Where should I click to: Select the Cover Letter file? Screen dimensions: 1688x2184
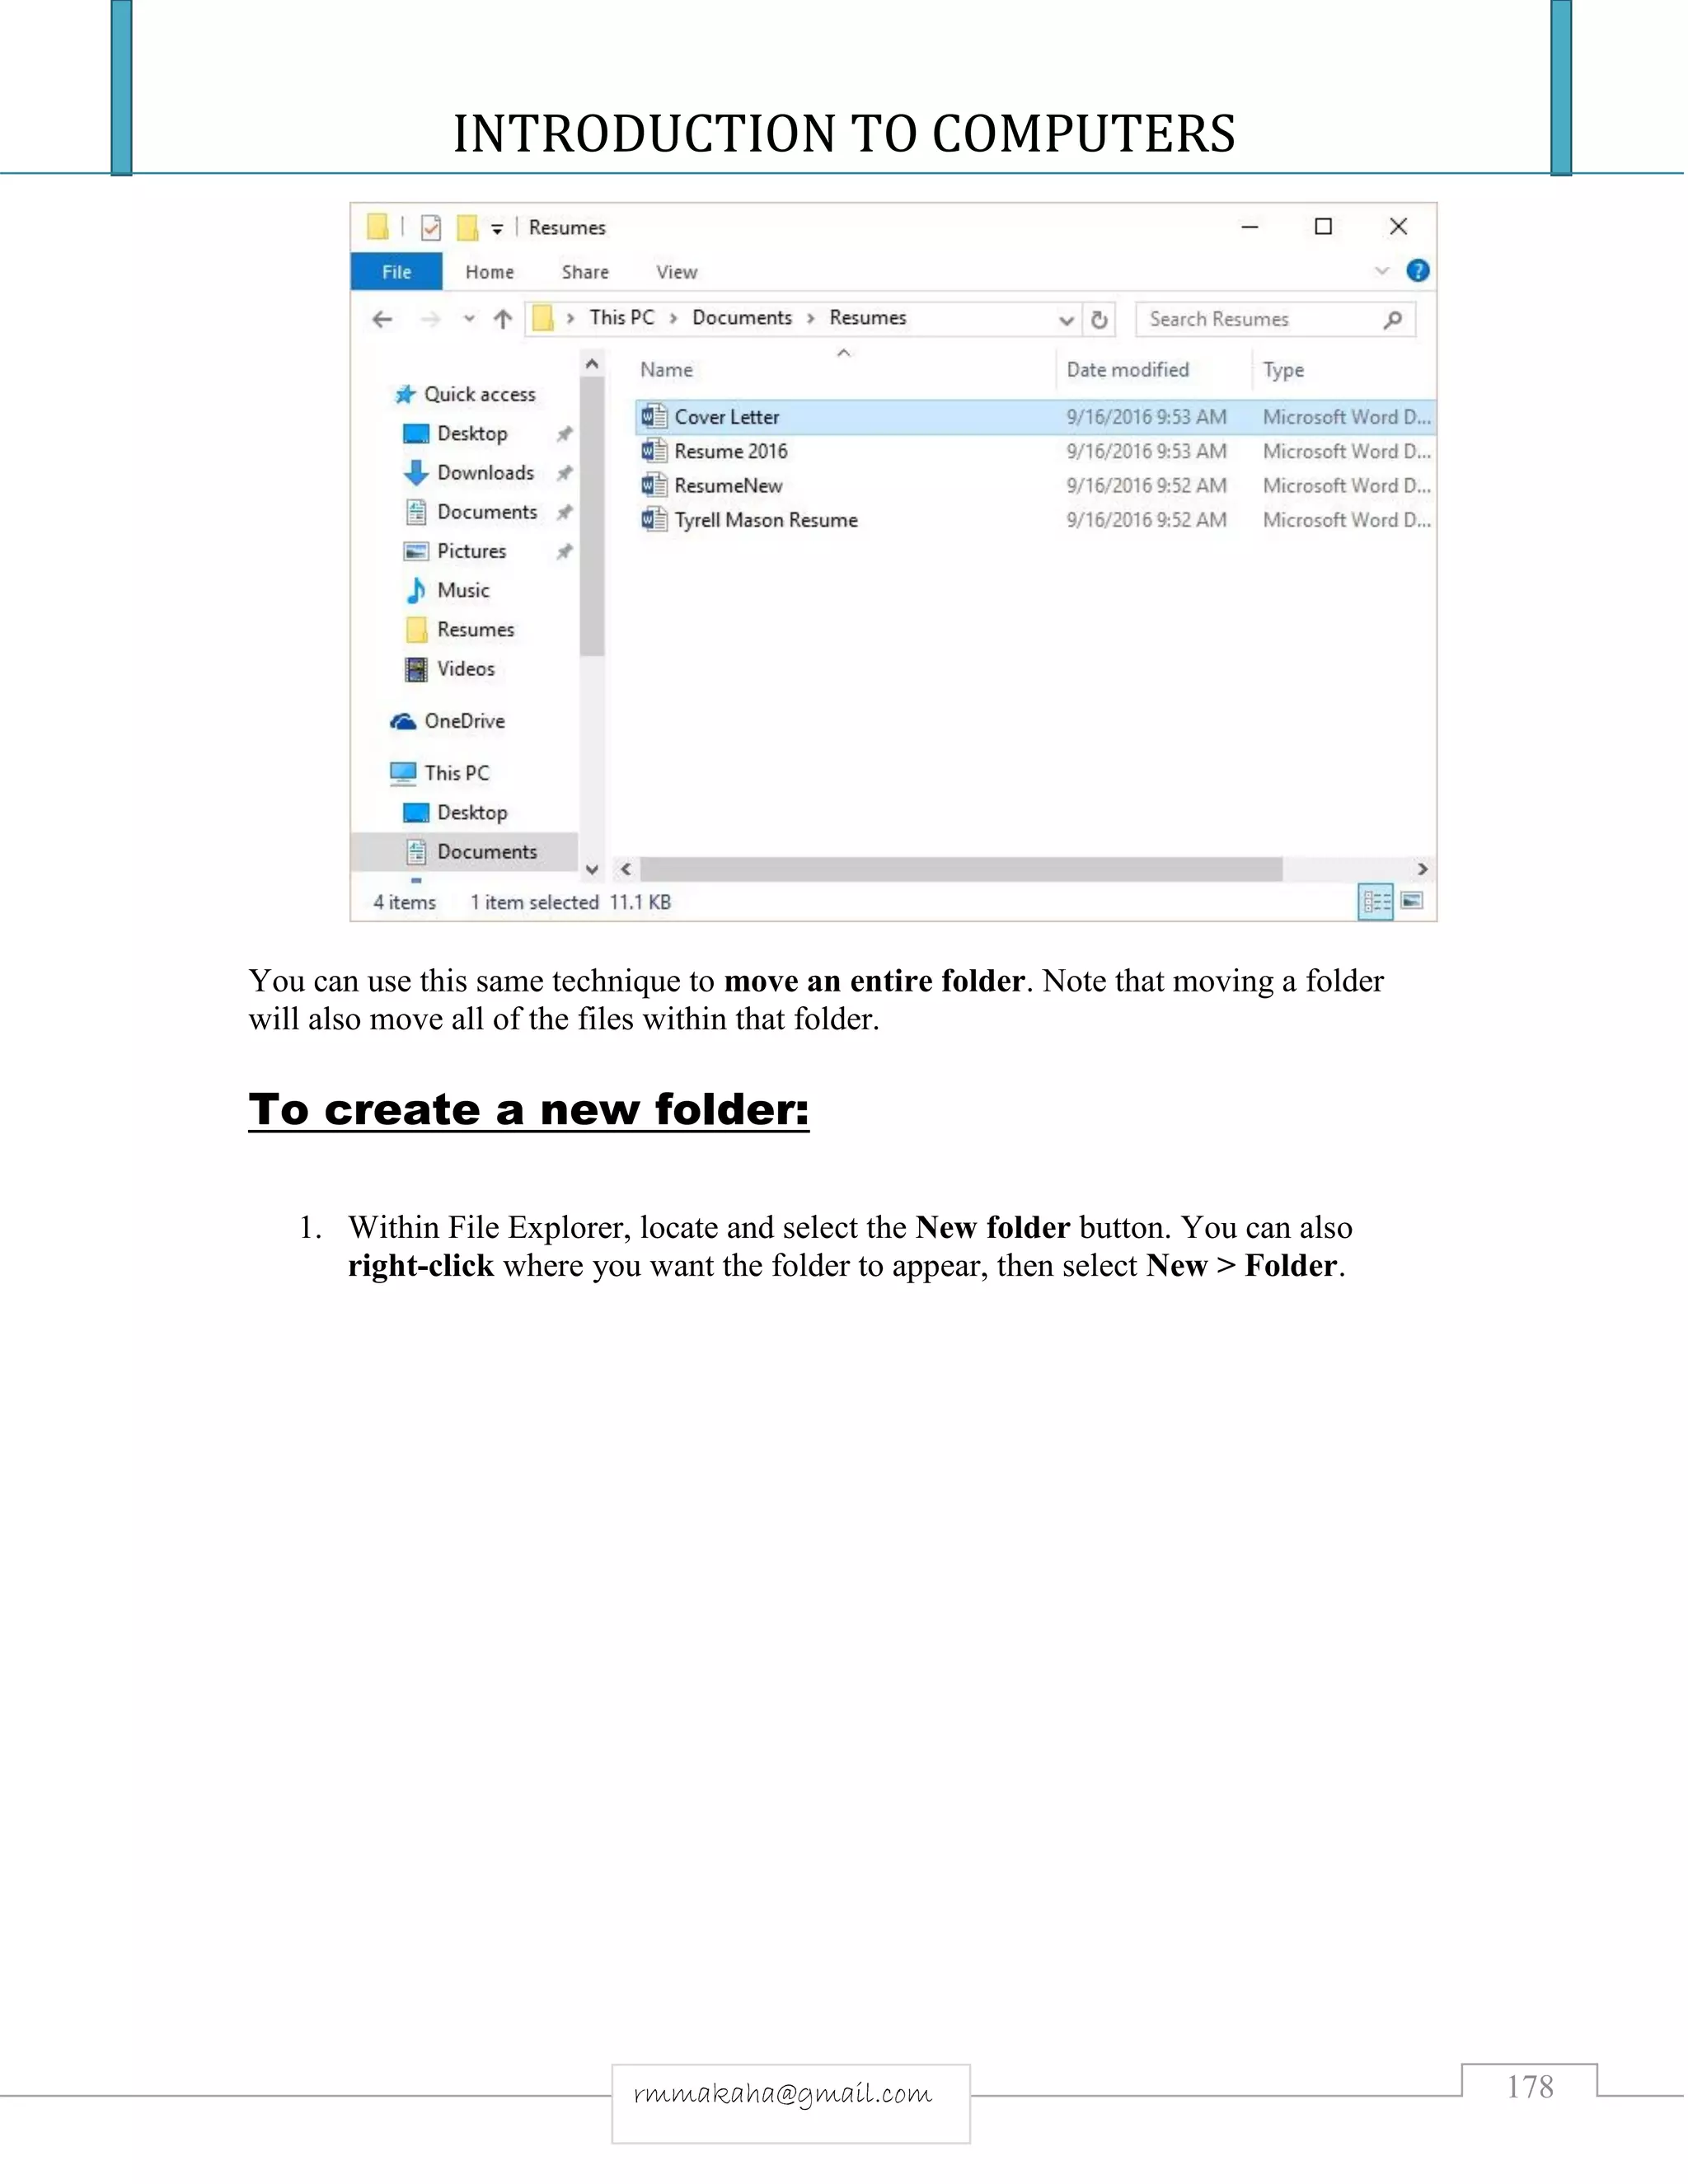[1035, 417]
